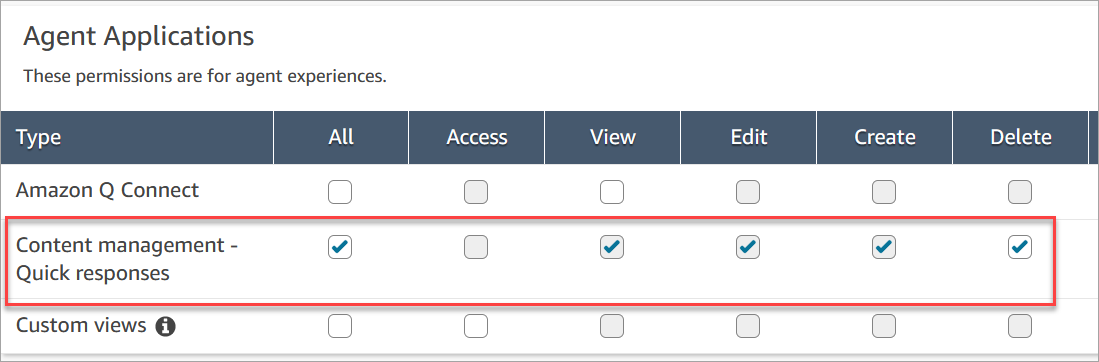The height and width of the screenshot is (362, 1099).
Task: Uncheck All for Content management Quick responses
Action: (340, 247)
